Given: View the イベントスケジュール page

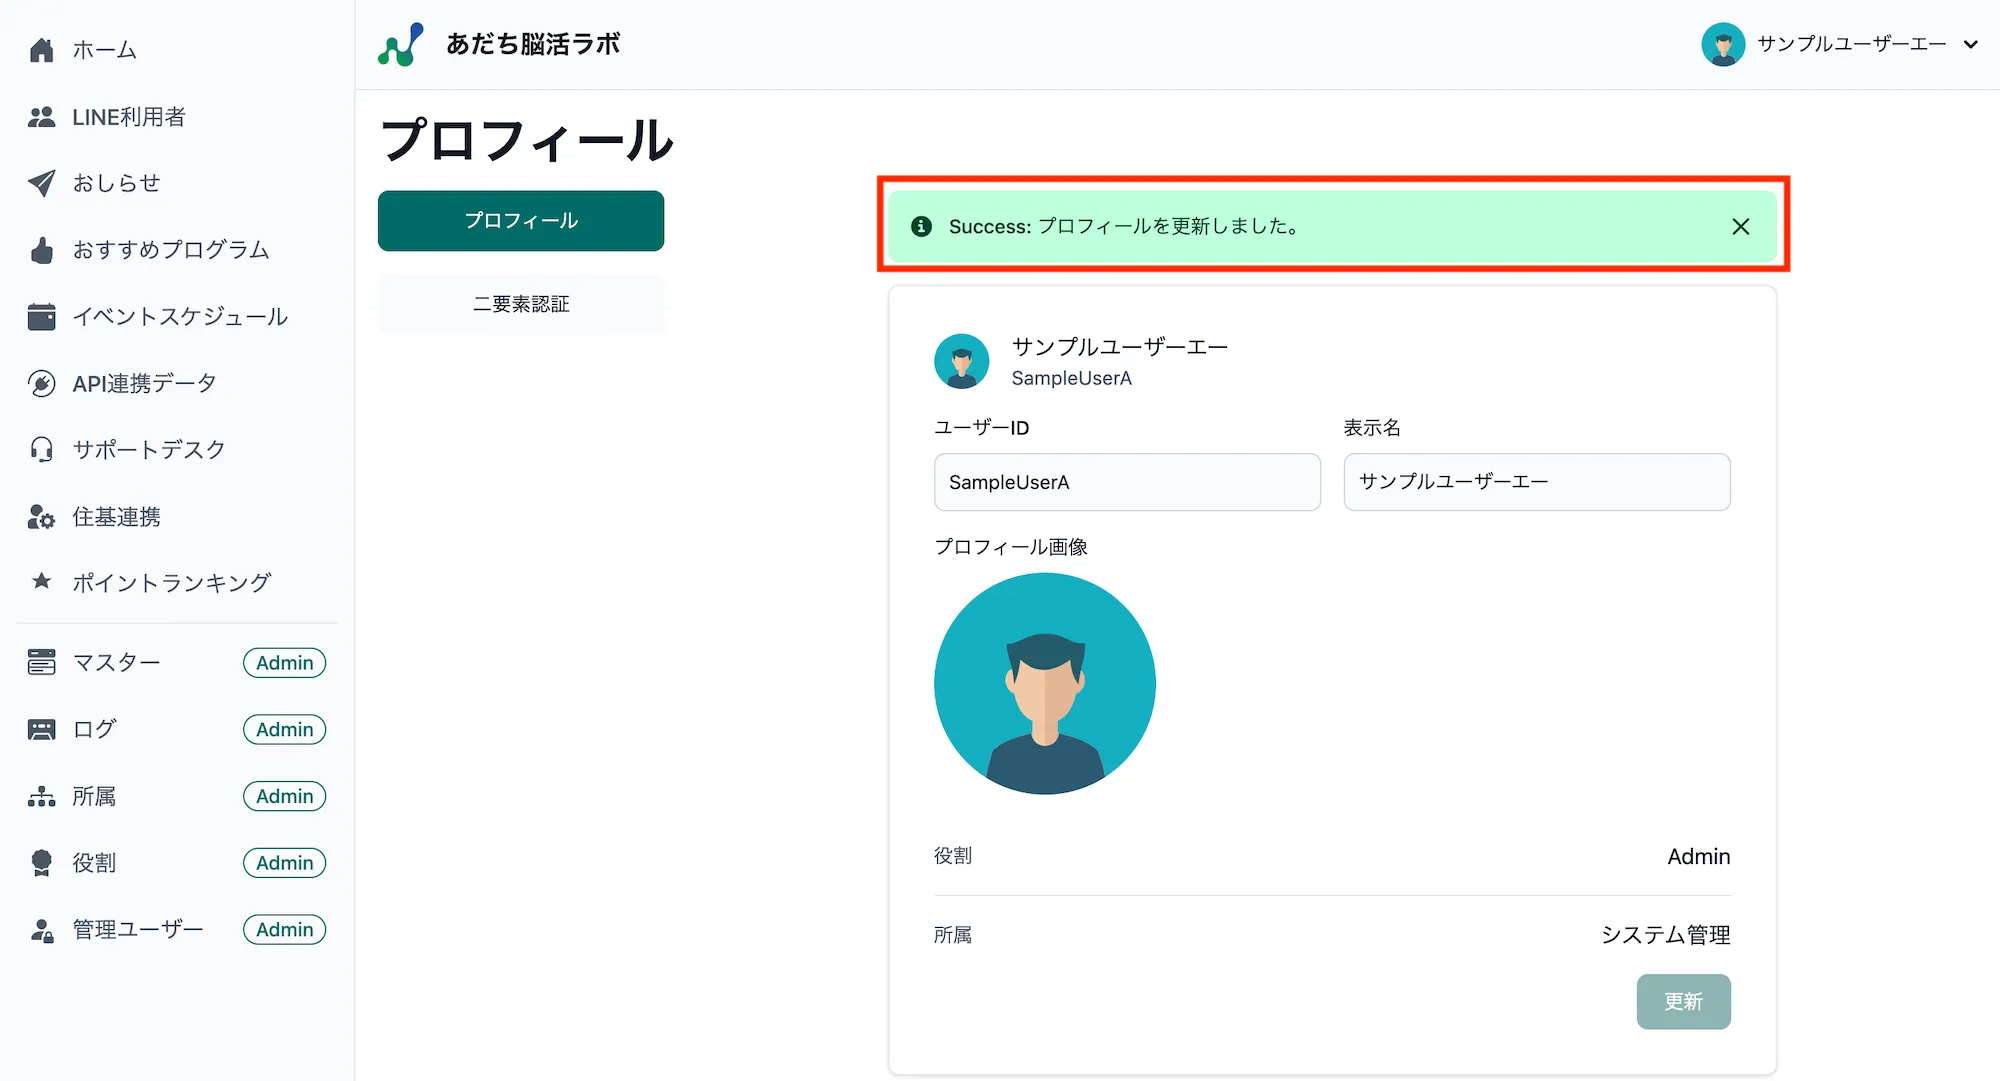Looking at the screenshot, I should [x=181, y=317].
